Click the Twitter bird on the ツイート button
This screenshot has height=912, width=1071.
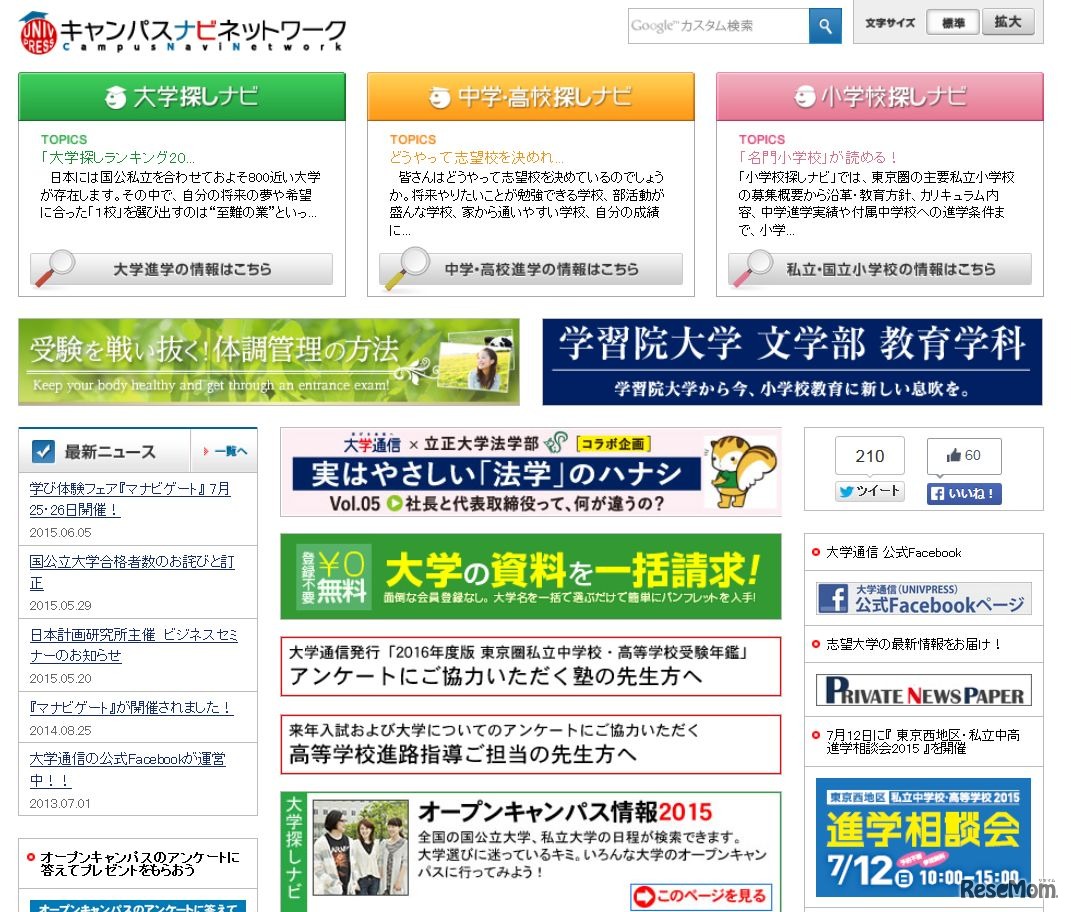845,490
